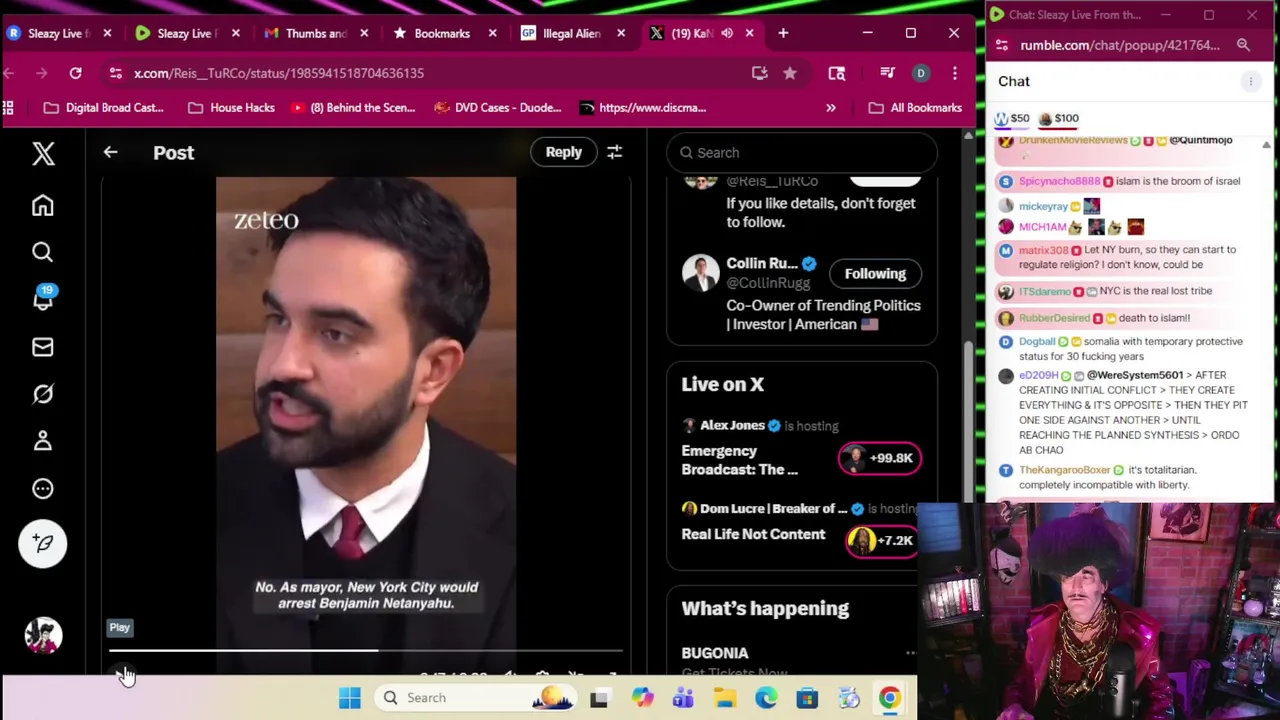Image resolution: width=1280 pixels, height=720 pixels.
Task: Open File Explorer from taskbar
Action: click(725, 698)
